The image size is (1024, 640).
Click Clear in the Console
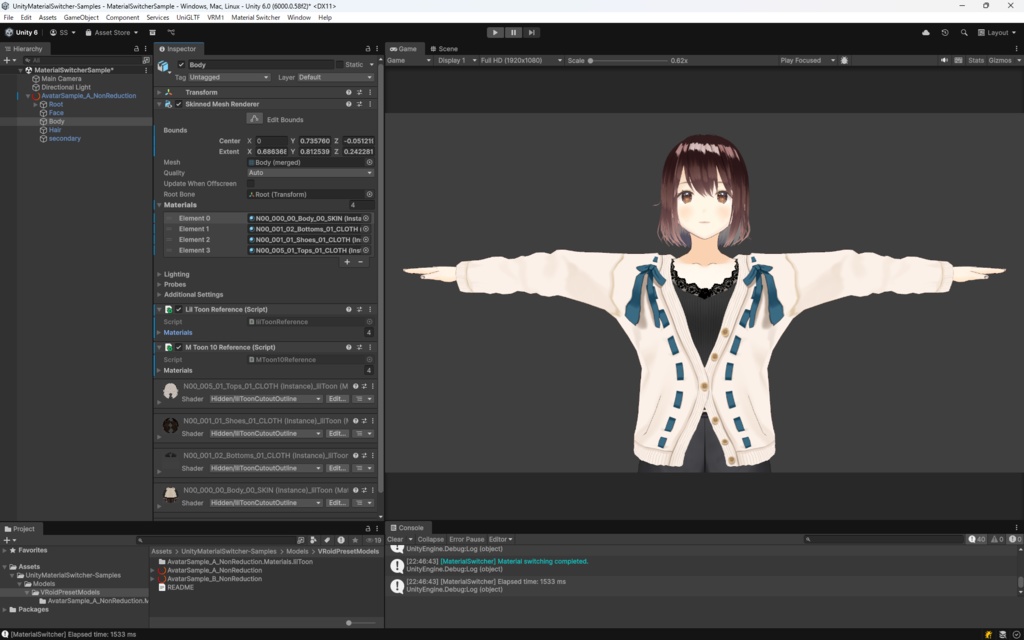click(397, 539)
